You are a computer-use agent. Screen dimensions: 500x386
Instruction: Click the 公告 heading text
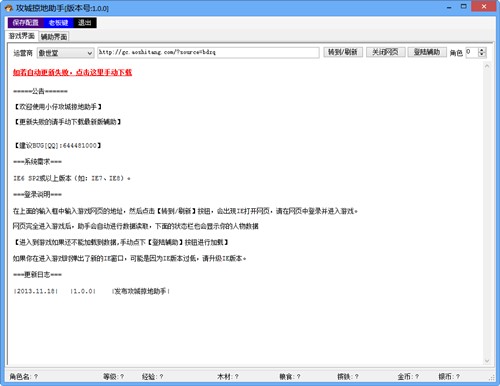(40, 91)
